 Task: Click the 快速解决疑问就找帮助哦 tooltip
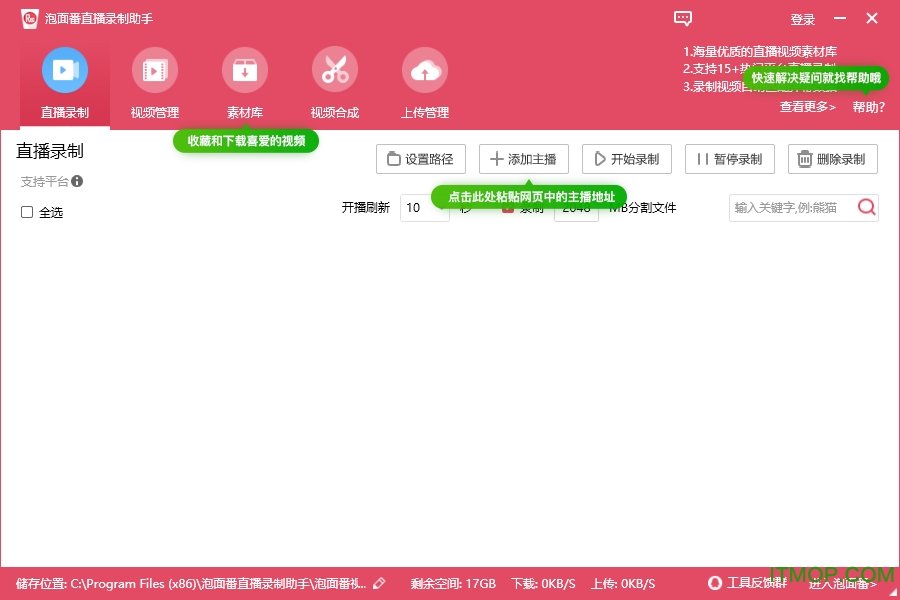click(x=816, y=78)
